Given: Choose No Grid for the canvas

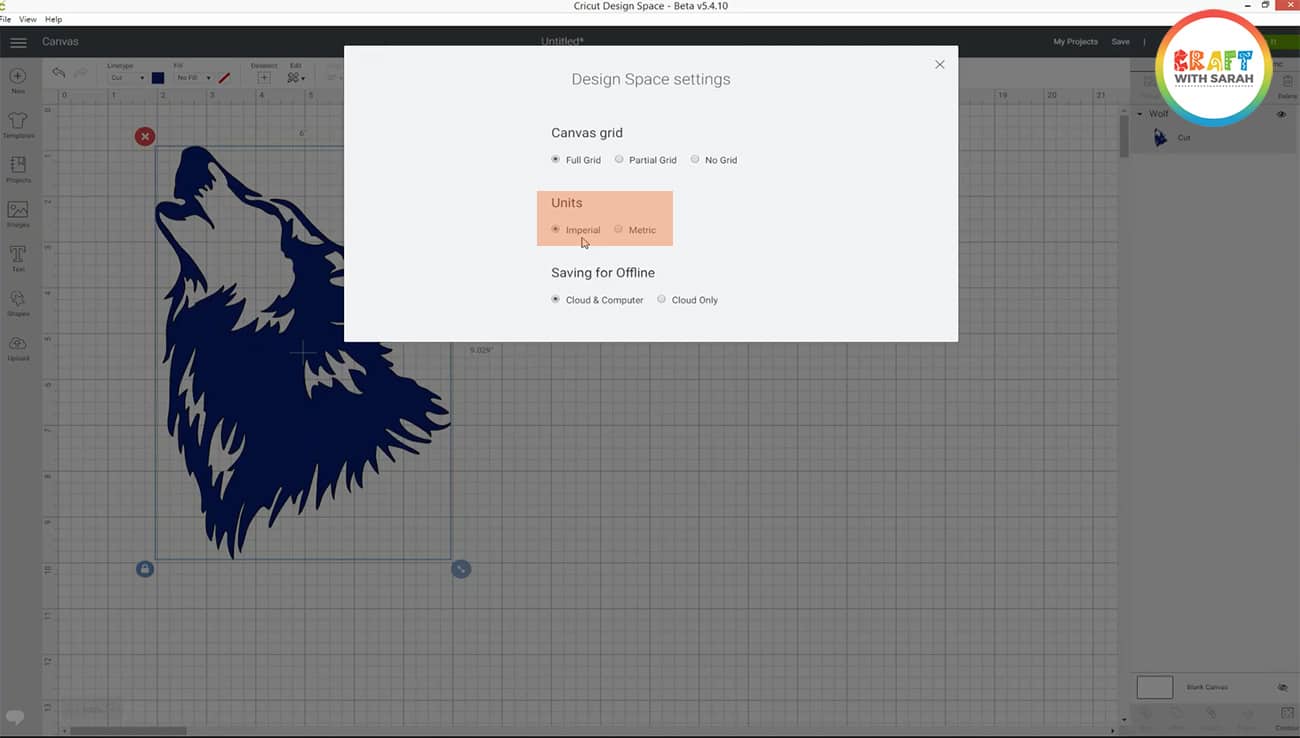Looking at the screenshot, I should tap(695, 159).
